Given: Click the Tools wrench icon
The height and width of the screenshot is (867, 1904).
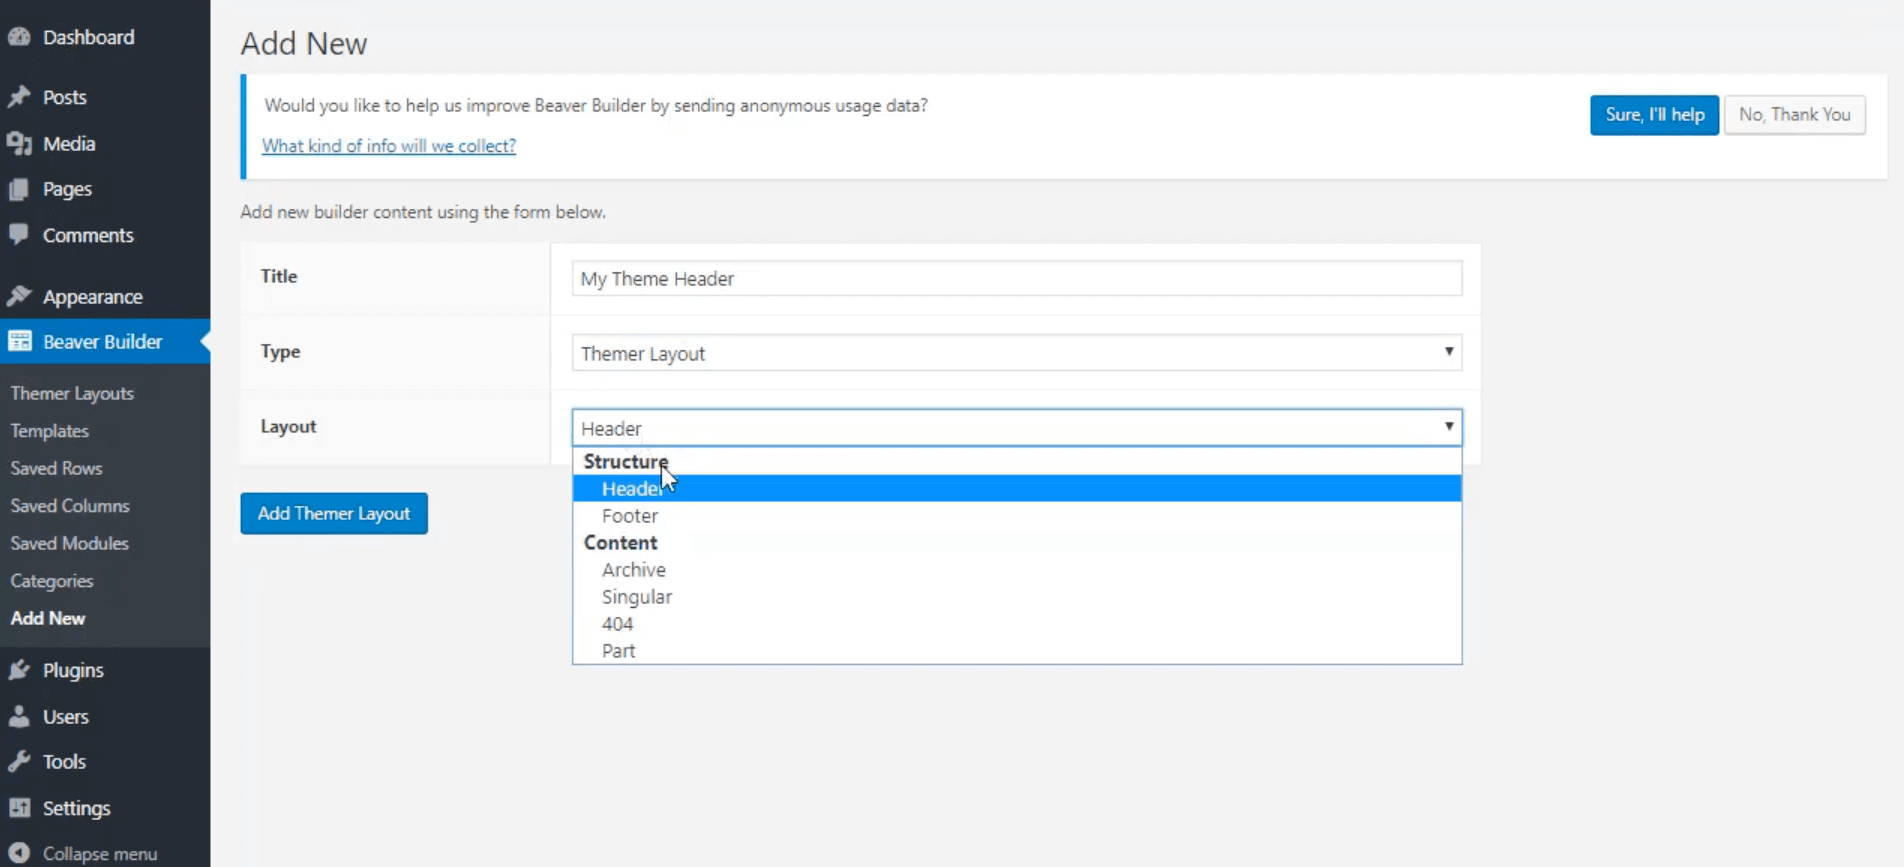Looking at the screenshot, I should pos(19,762).
